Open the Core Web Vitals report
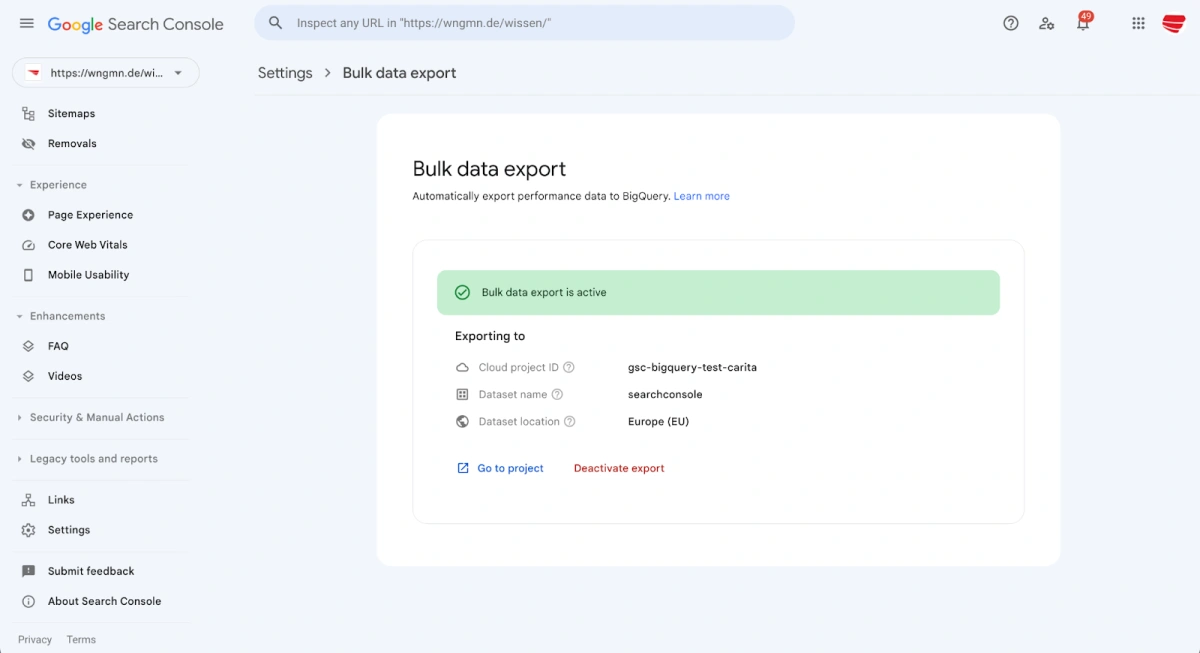The image size is (1200, 653). click(87, 244)
